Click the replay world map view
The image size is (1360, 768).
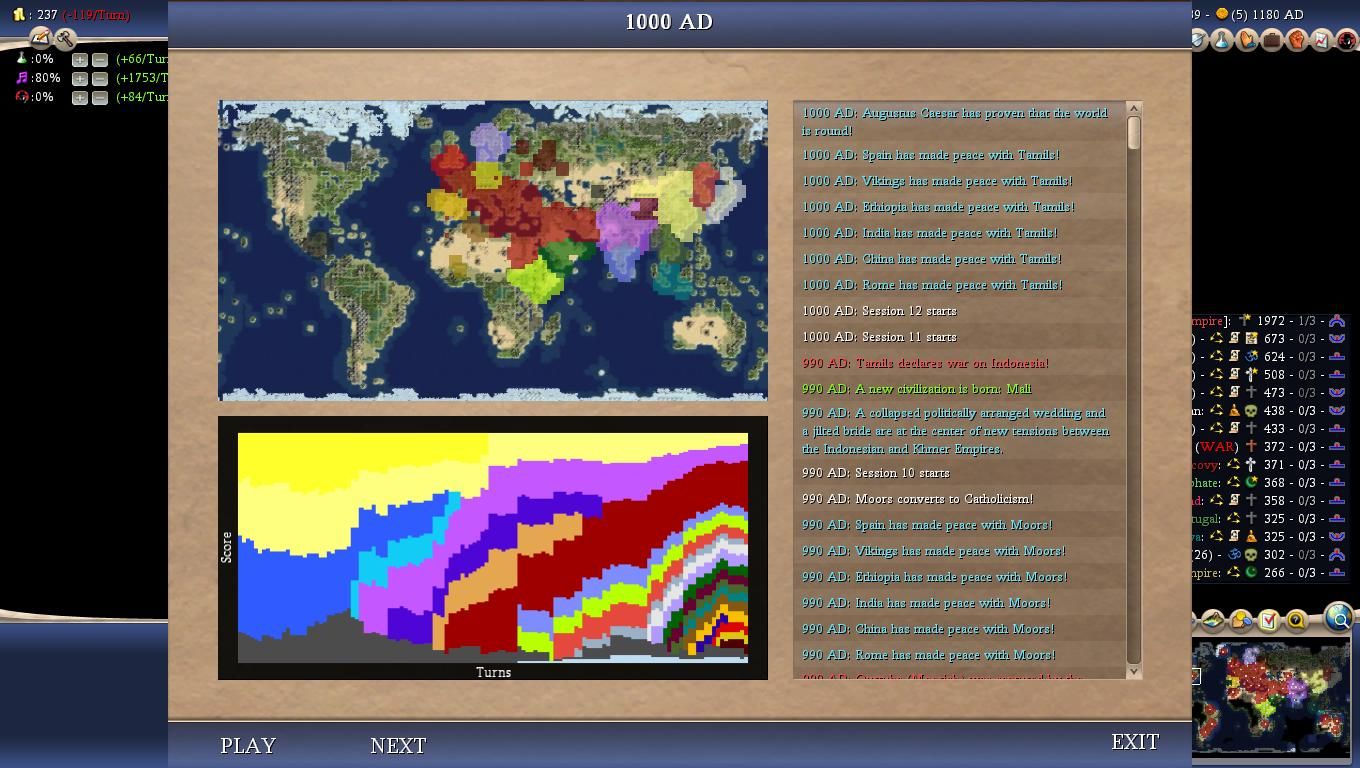point(493,250)
